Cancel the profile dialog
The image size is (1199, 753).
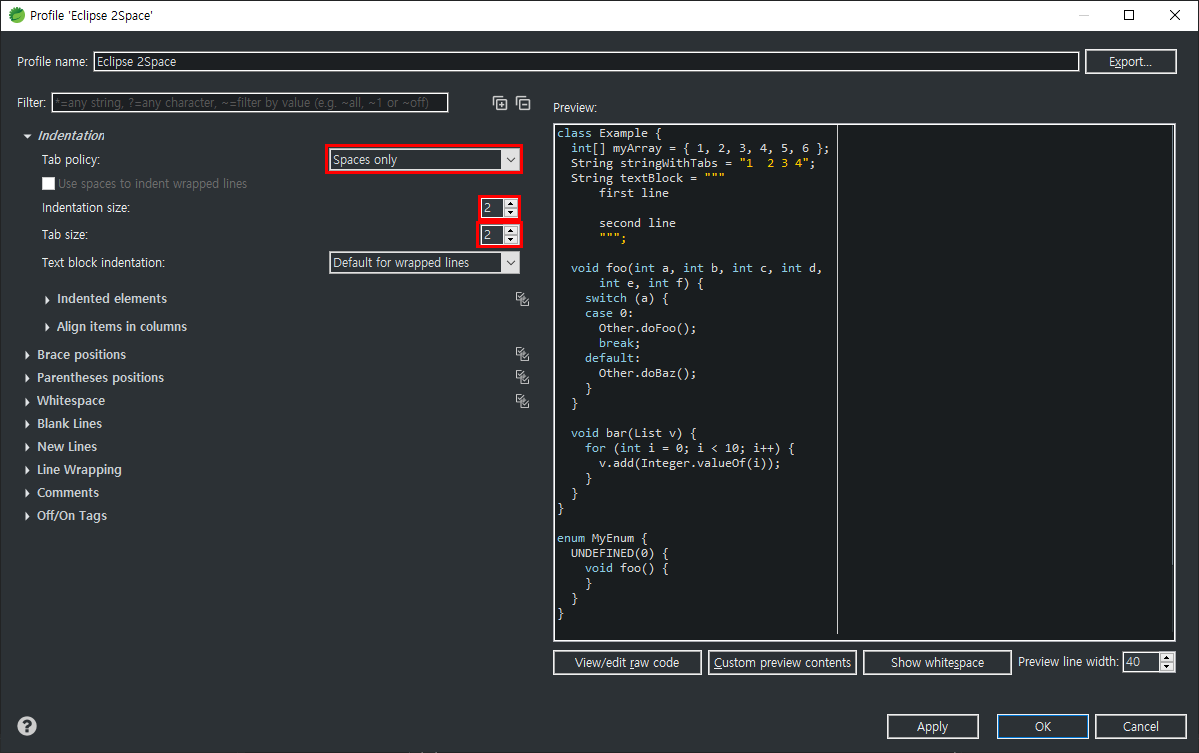pyautogui.click(x=1140, y=726)
